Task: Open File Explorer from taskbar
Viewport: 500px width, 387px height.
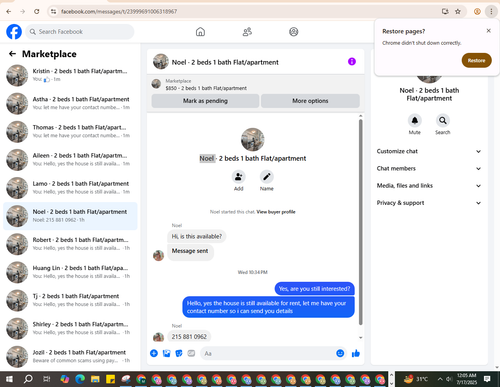Action: pos(95,379)
